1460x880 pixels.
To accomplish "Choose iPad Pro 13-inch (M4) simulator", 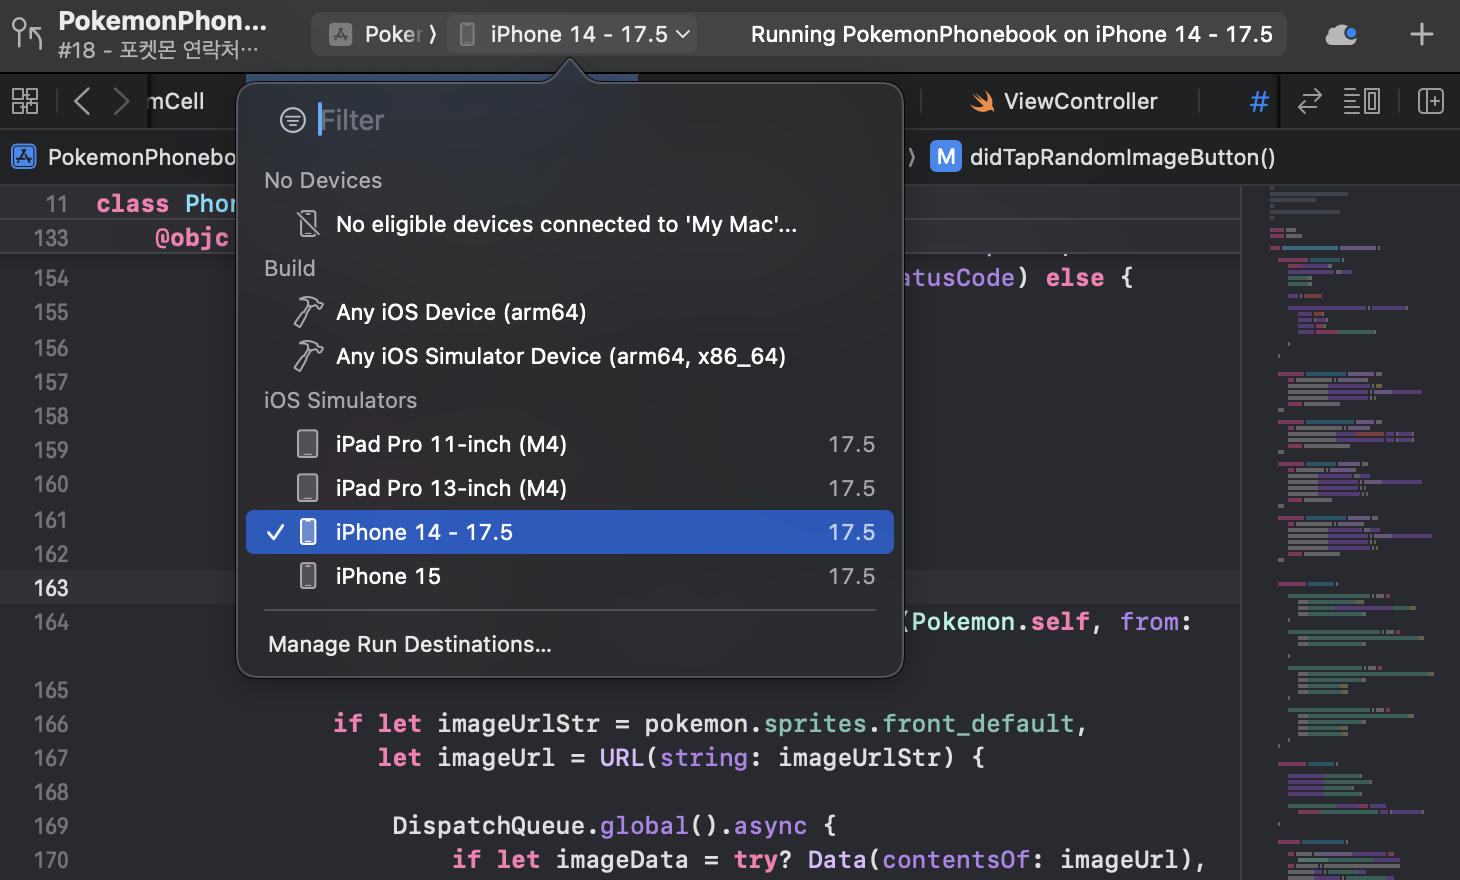I will click(x=570, y=488).
